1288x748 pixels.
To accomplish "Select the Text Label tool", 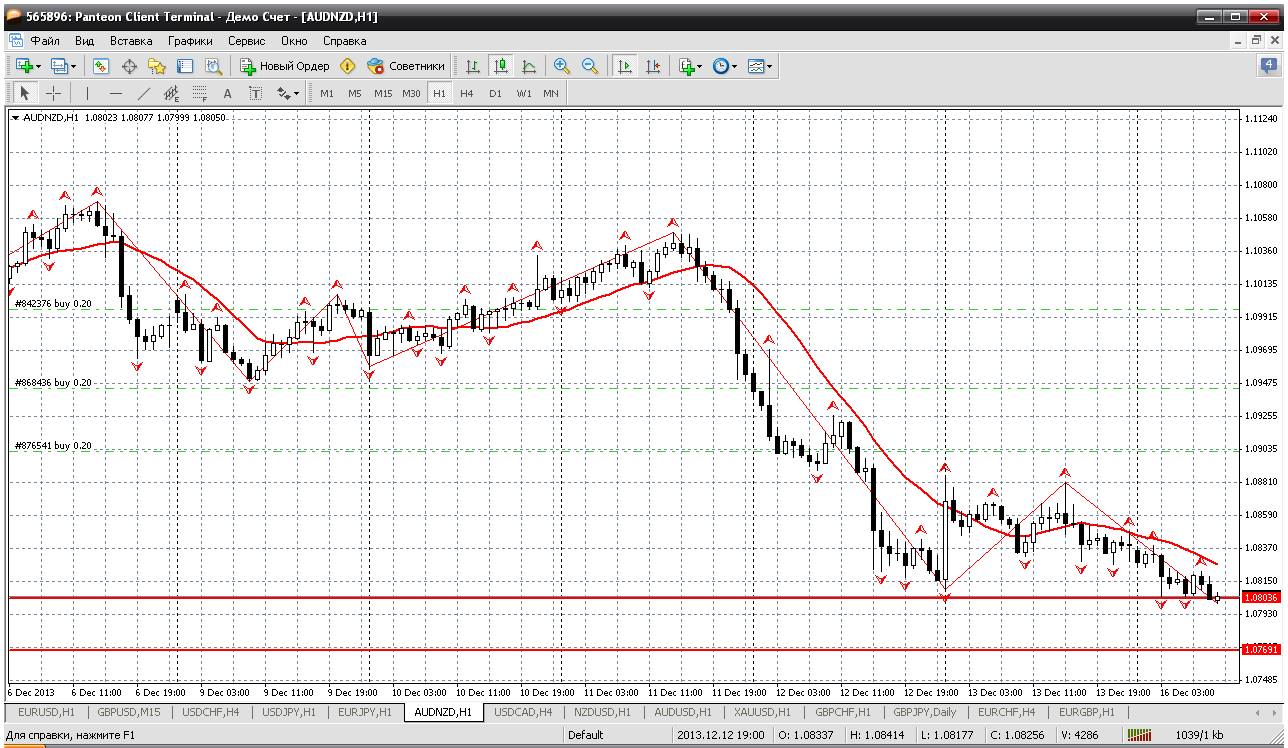I will [255, 93].
